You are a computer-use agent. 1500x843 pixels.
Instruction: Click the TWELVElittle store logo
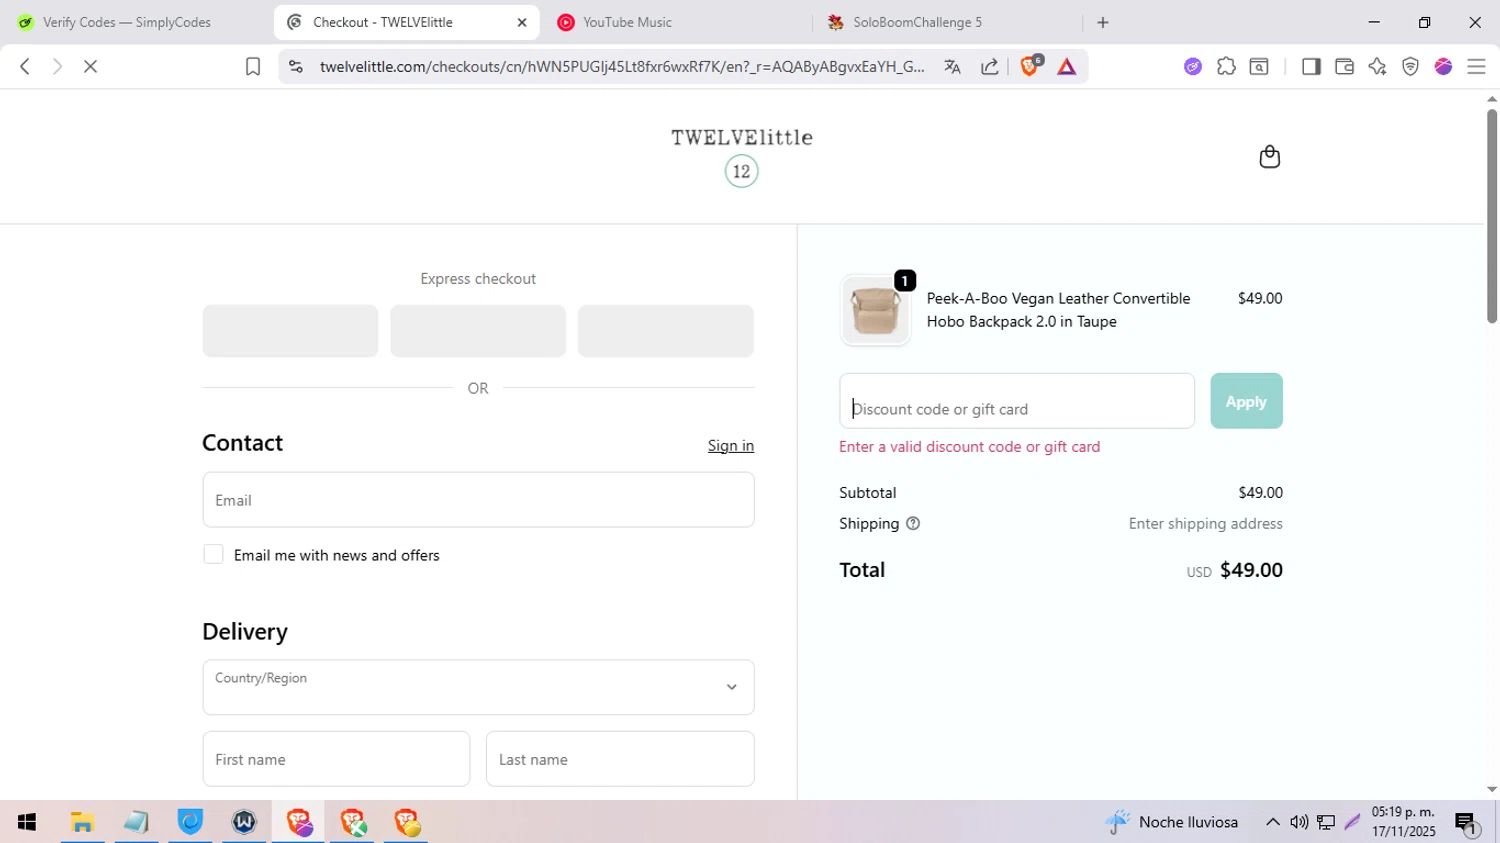pos(741,156)
